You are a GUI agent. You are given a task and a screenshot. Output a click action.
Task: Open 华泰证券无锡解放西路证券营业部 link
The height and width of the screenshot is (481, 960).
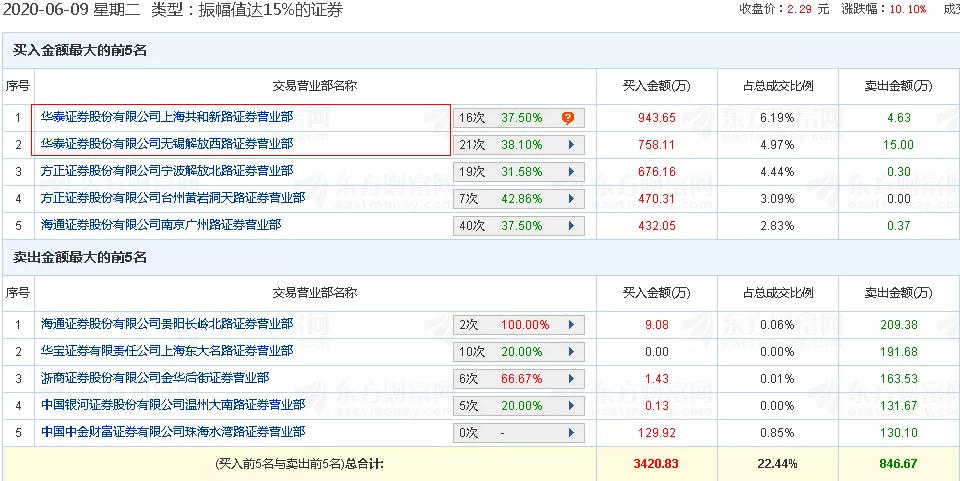pyautogui.click(x=167, y=144)
